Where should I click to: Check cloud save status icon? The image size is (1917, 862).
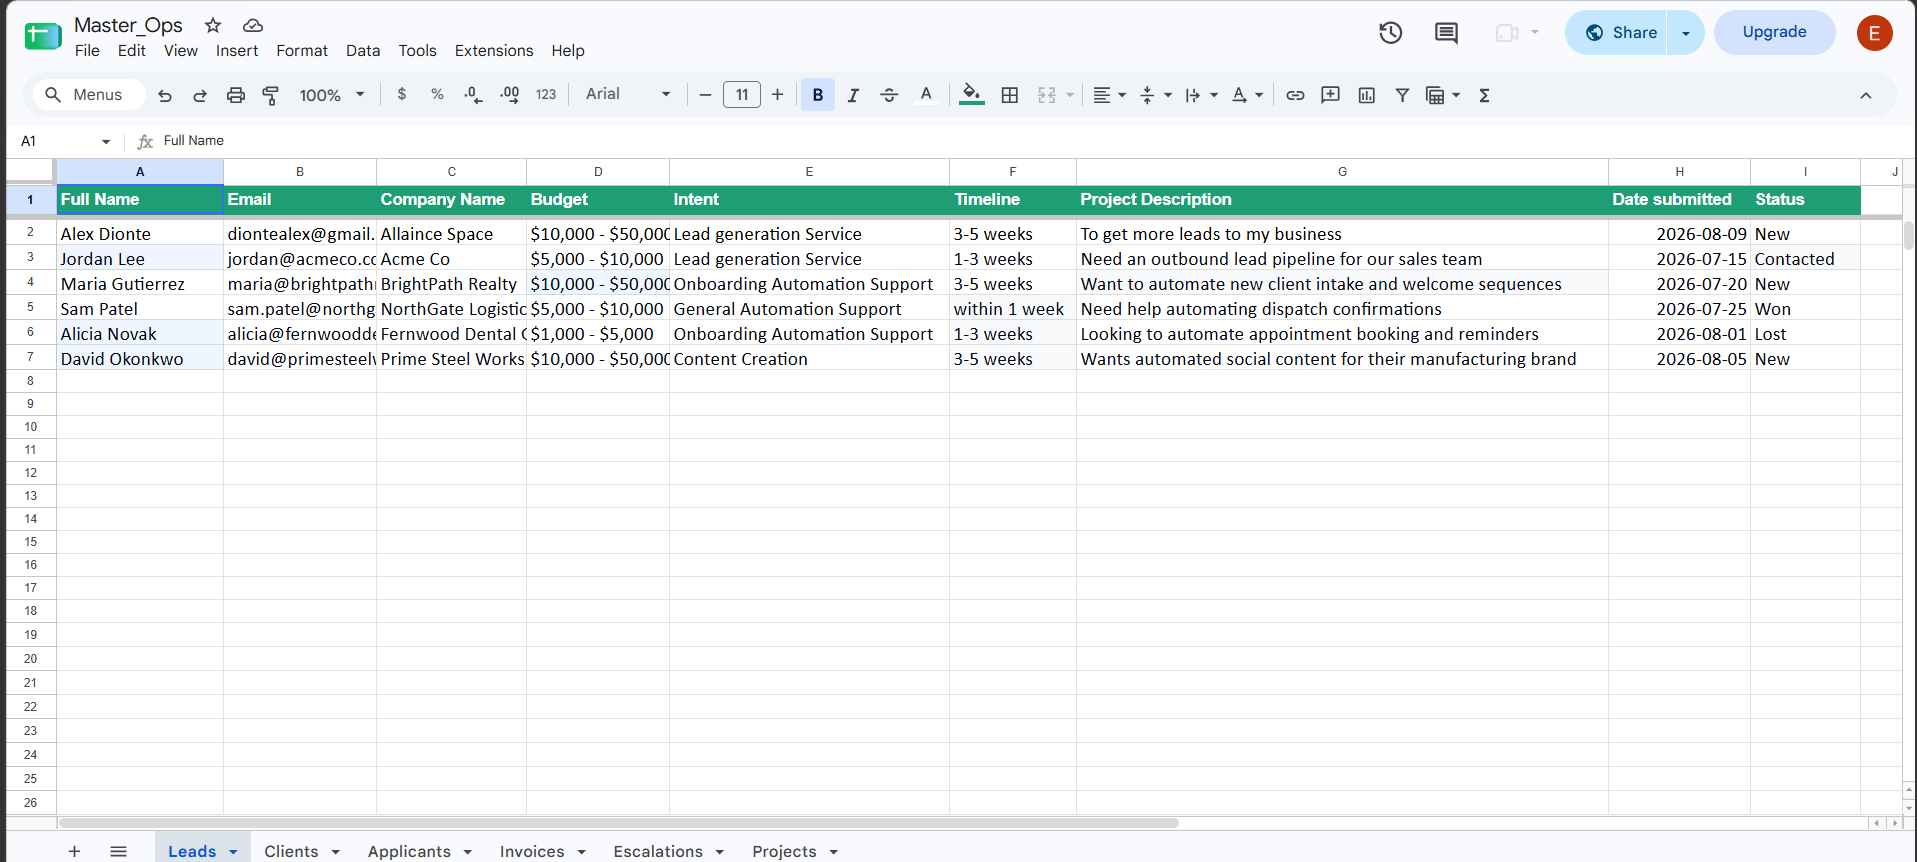click(253, 25)
